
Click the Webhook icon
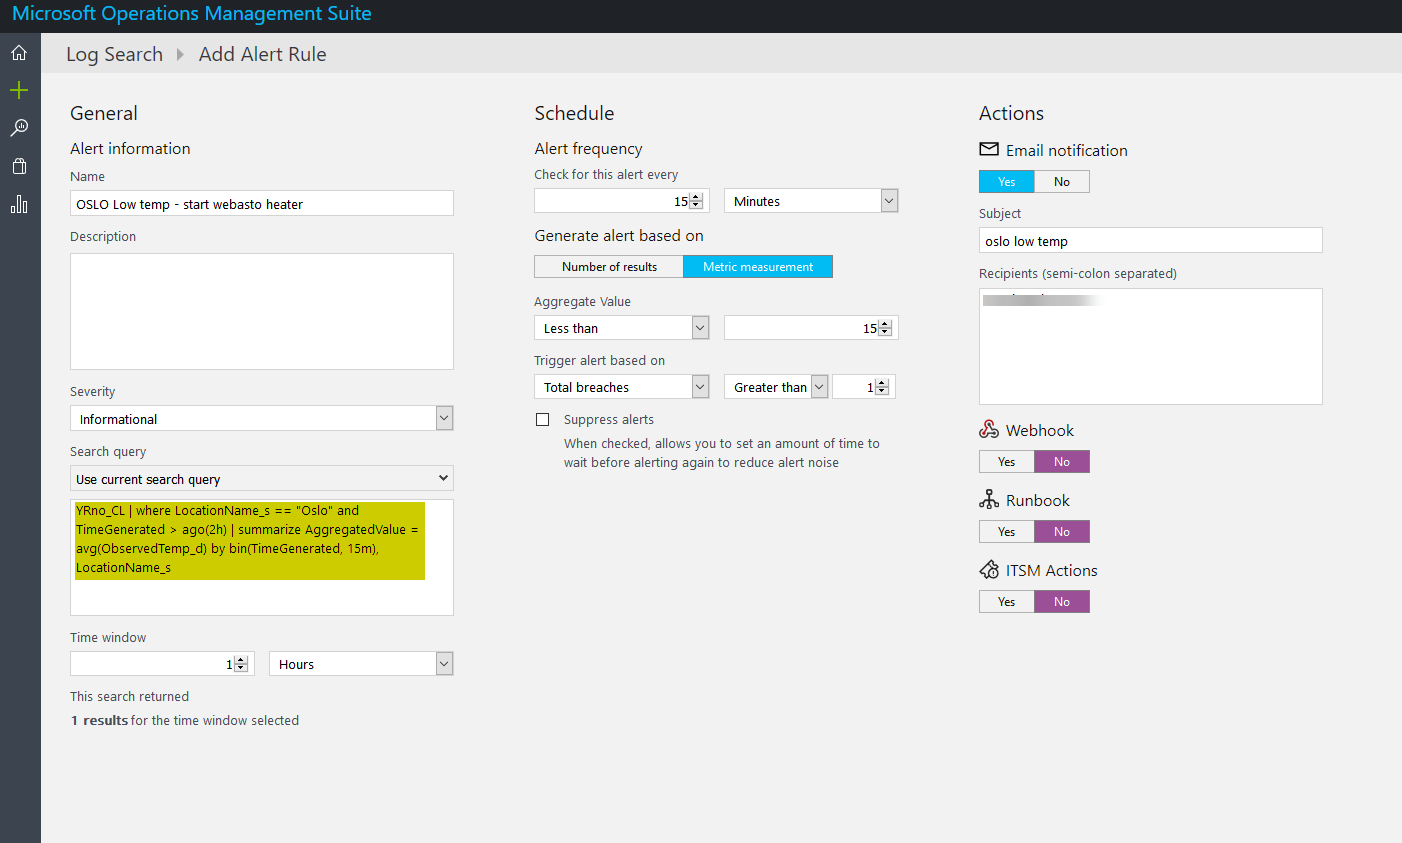pyautogui.click(x=989, y=429)
